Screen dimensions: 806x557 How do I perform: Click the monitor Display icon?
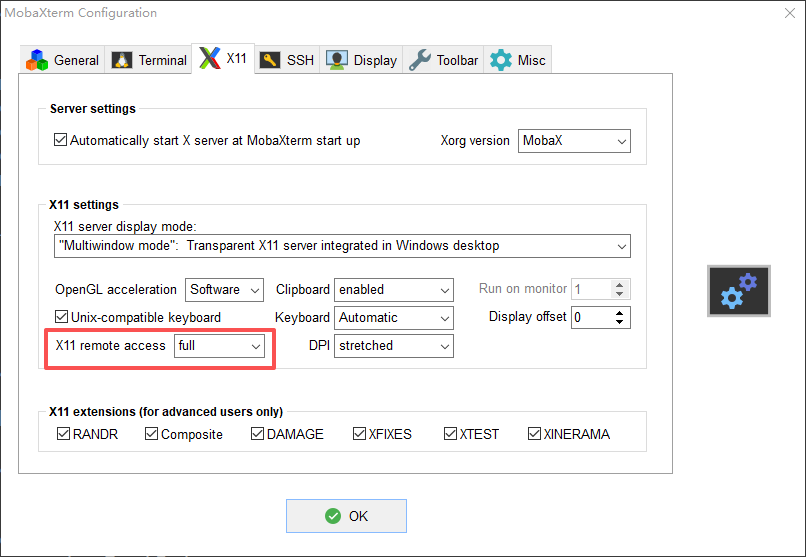pyautogui.click(x=337, y=60)
